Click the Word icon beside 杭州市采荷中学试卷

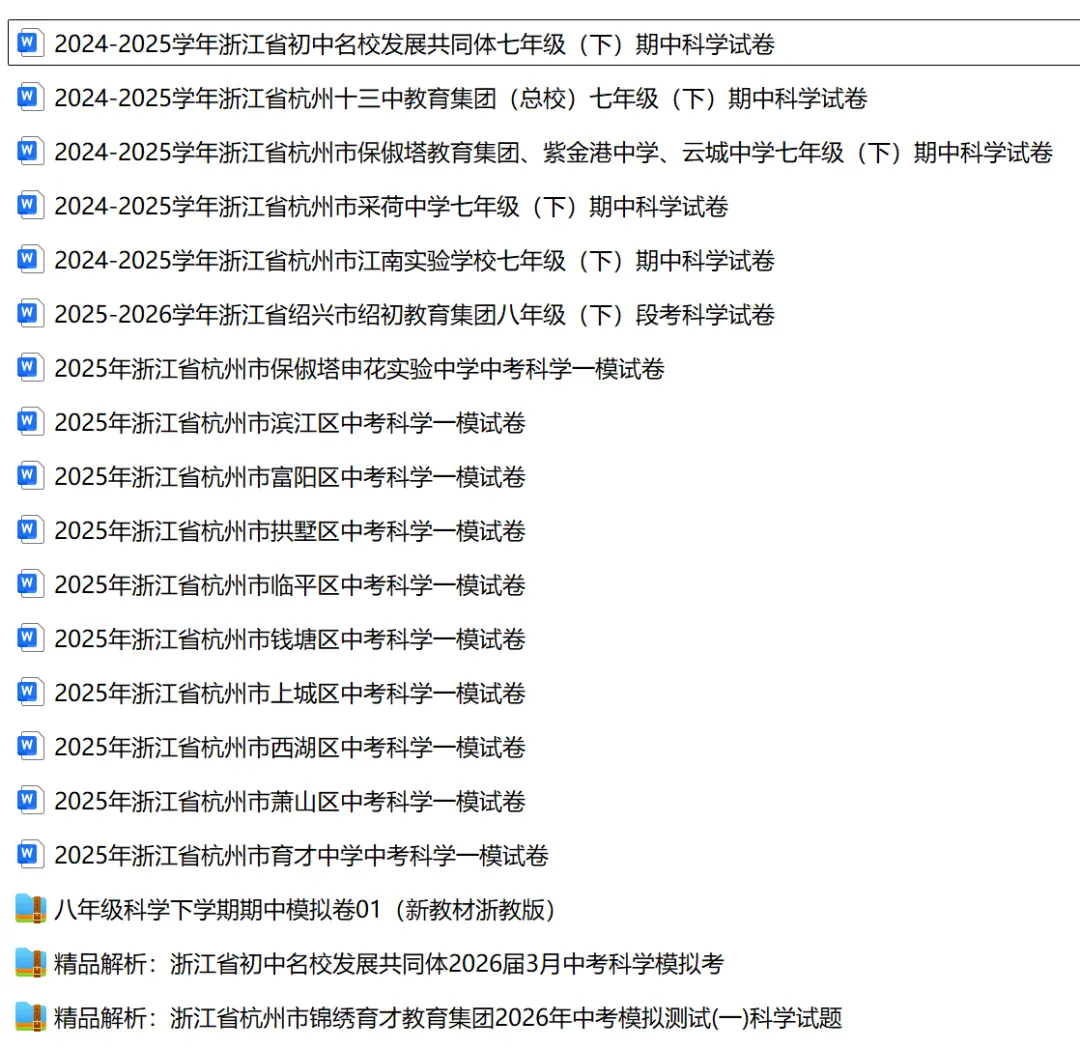(29, 207)
